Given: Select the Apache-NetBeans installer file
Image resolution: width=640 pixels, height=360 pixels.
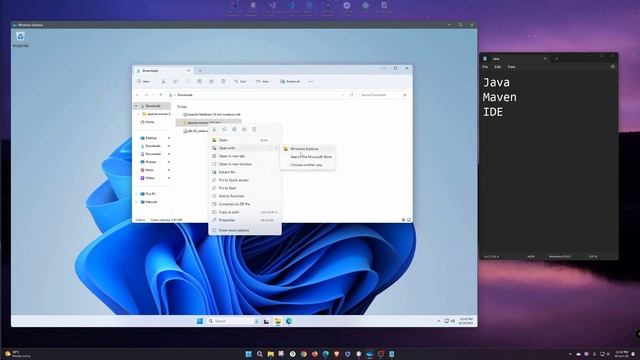Looking at the screenshot, I should tap(212, 115).
